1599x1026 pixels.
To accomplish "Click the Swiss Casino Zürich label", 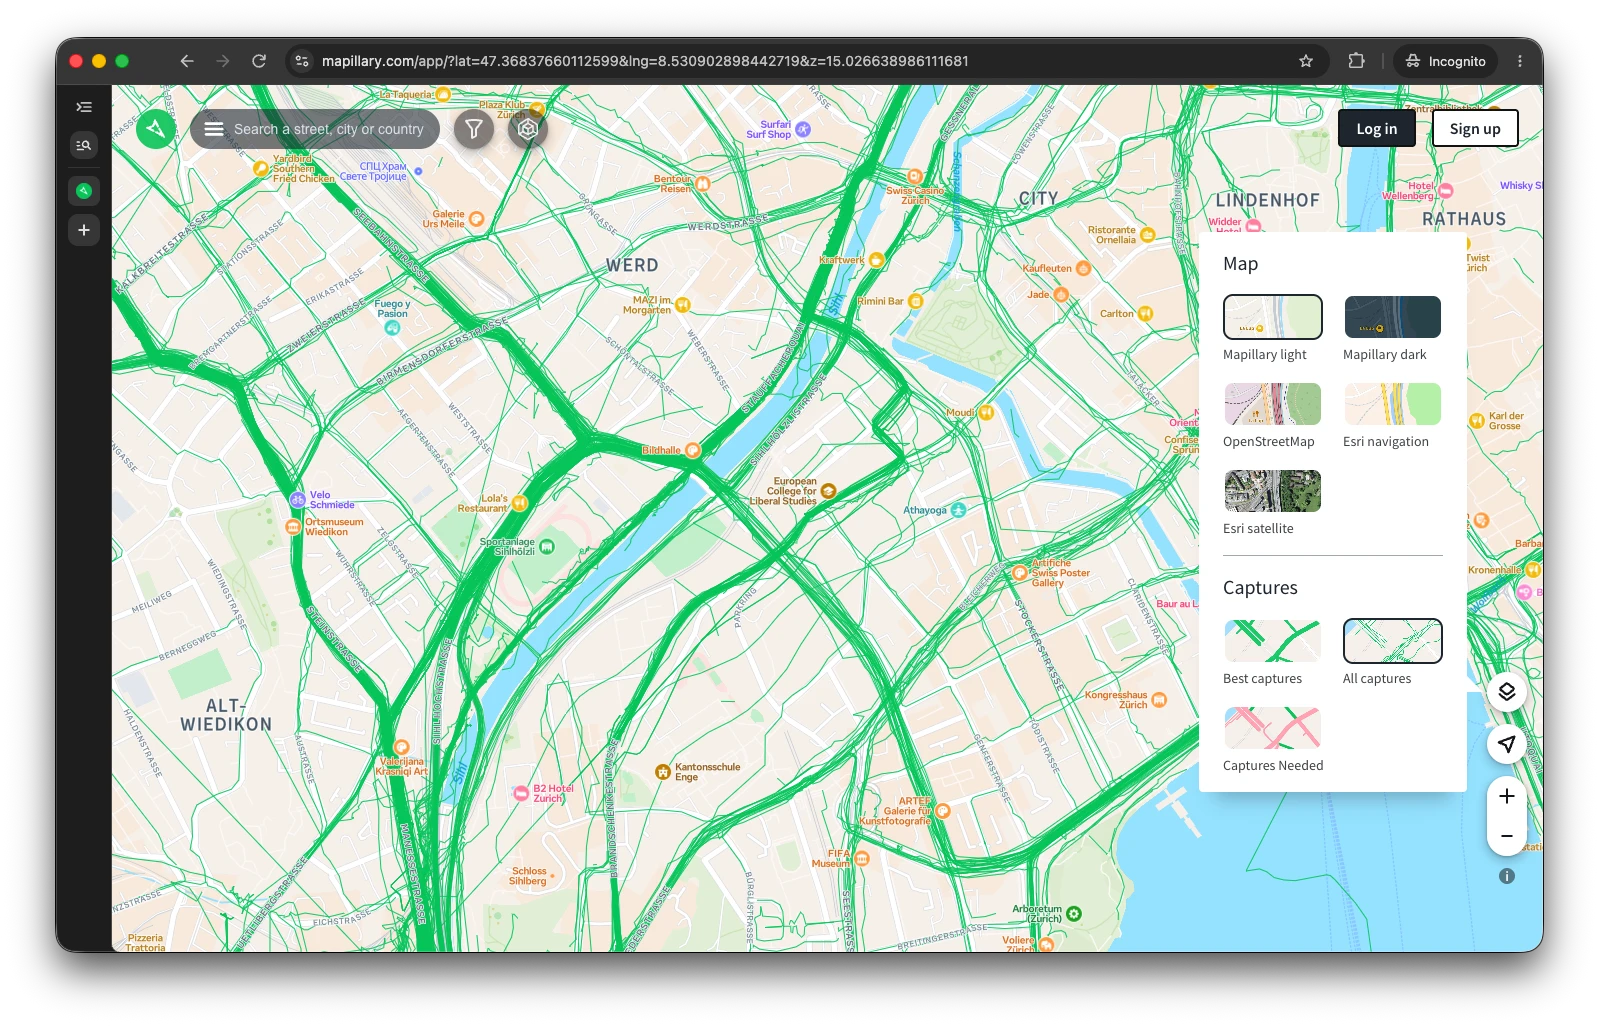I will click(x=914, y=195).
